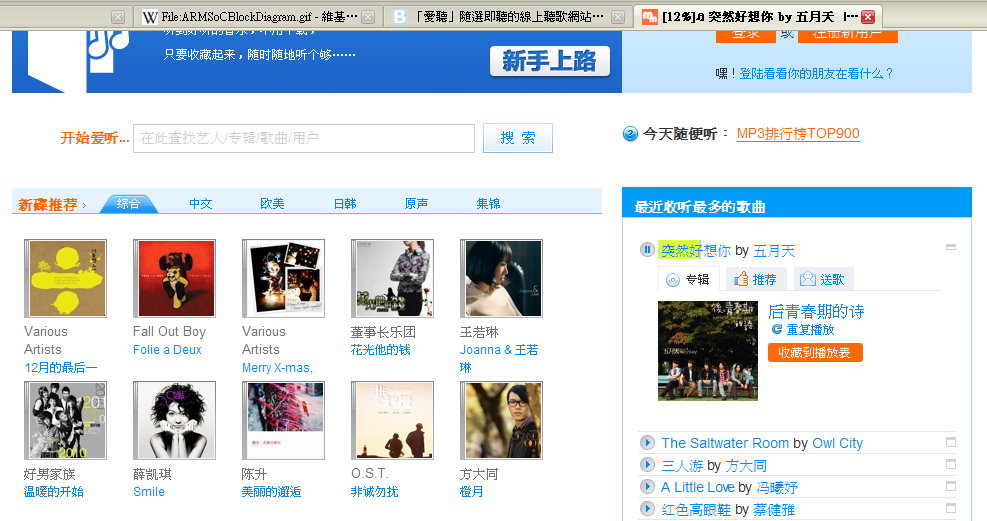
Task: Open the 送歌 send song tab
Action: click(823, 279)
